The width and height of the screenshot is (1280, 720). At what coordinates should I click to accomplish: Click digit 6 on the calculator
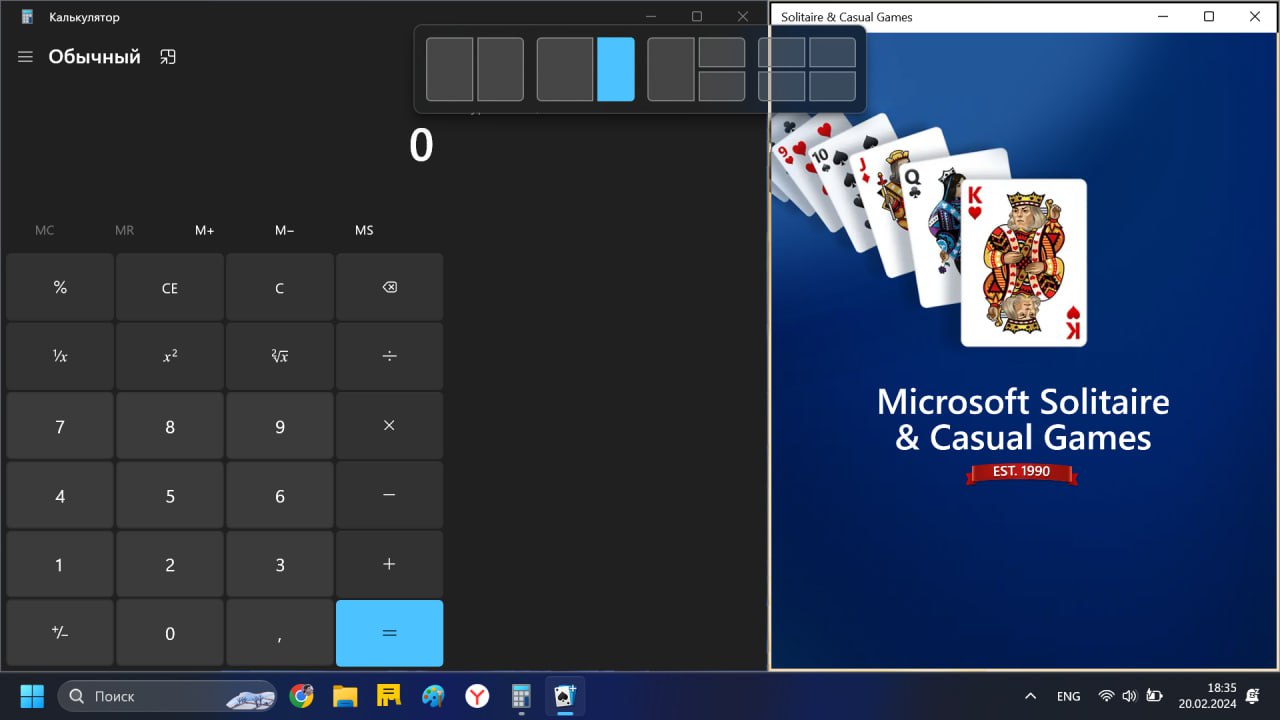click(280, 495)
